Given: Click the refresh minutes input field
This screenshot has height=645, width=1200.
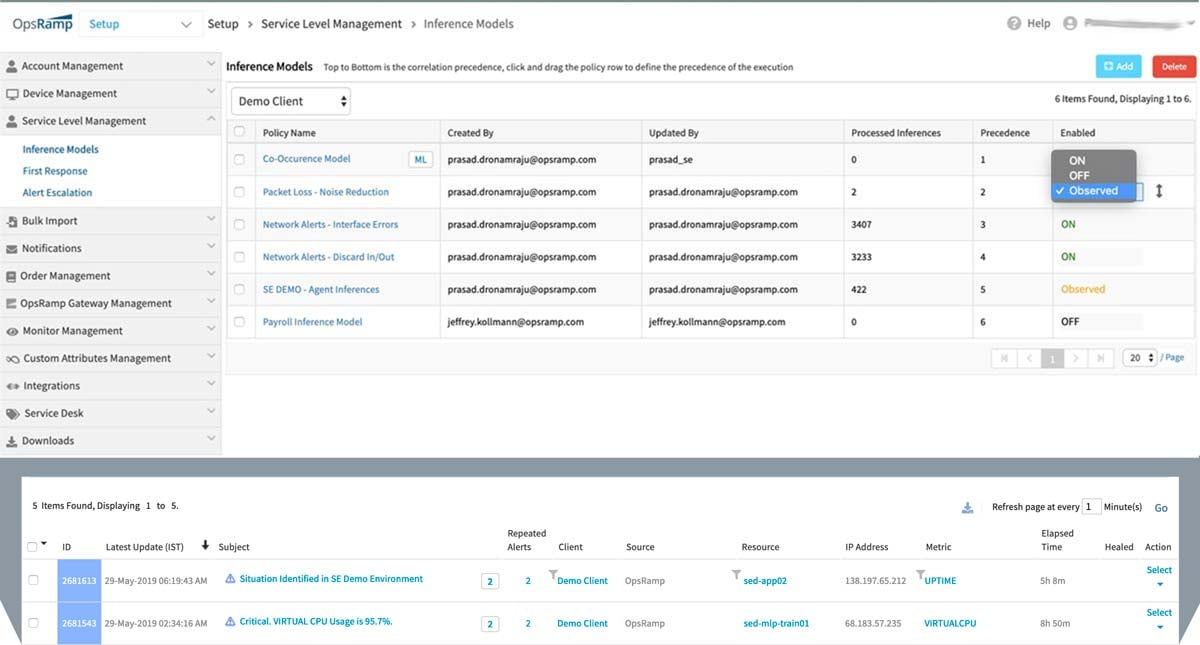Looking at the screenshot, I should [1093, 507].
